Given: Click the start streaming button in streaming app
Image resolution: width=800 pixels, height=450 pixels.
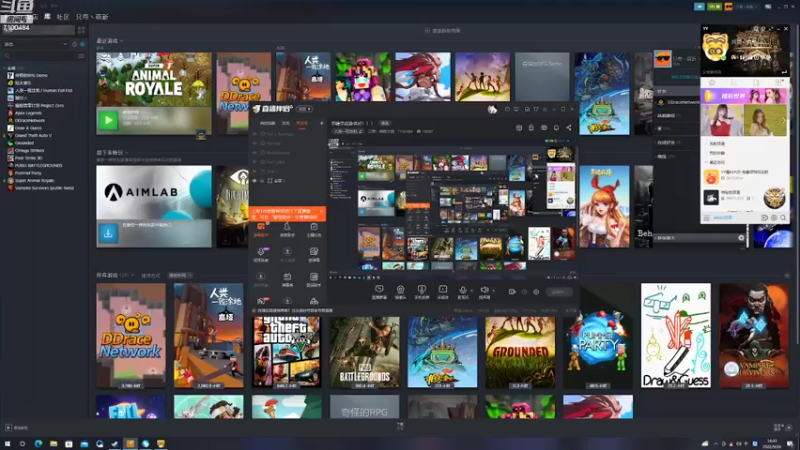Looking at the screenshot, I should pyautogui.click(x=559, y=292).
